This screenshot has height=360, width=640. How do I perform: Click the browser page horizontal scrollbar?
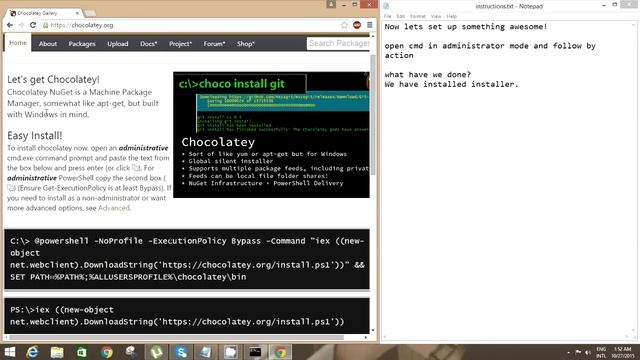177,338
